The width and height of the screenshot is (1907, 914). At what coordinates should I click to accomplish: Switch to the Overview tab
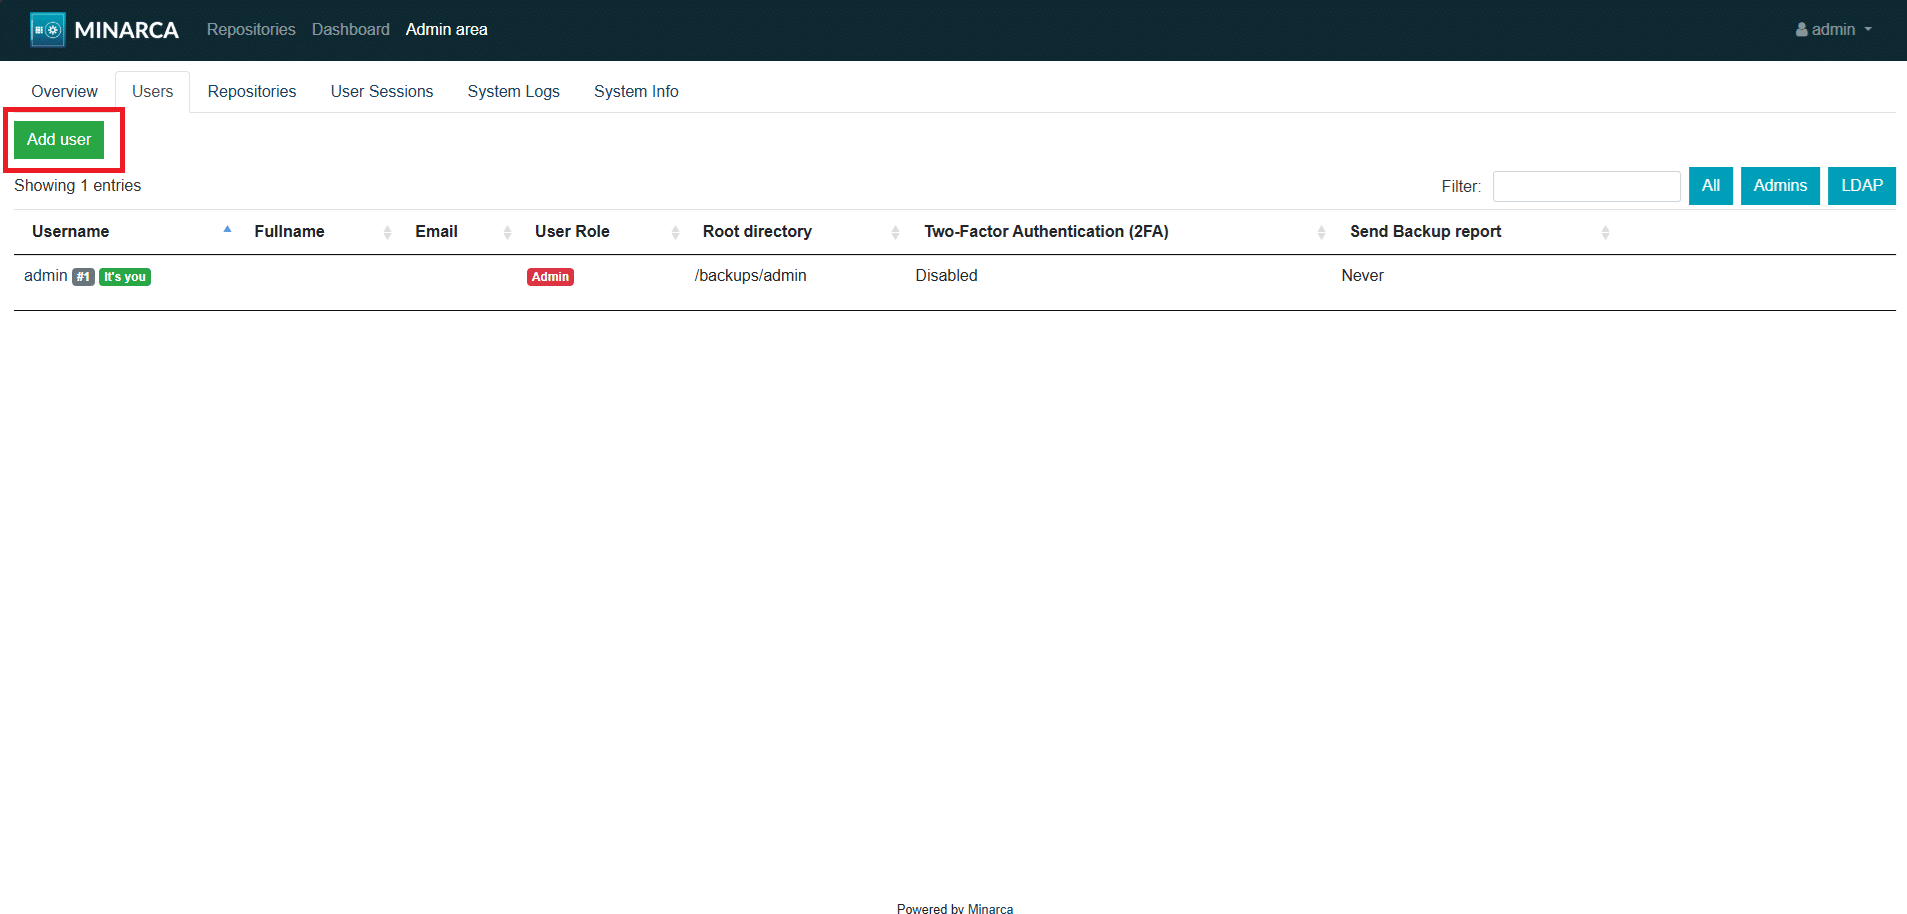point(64,91)
